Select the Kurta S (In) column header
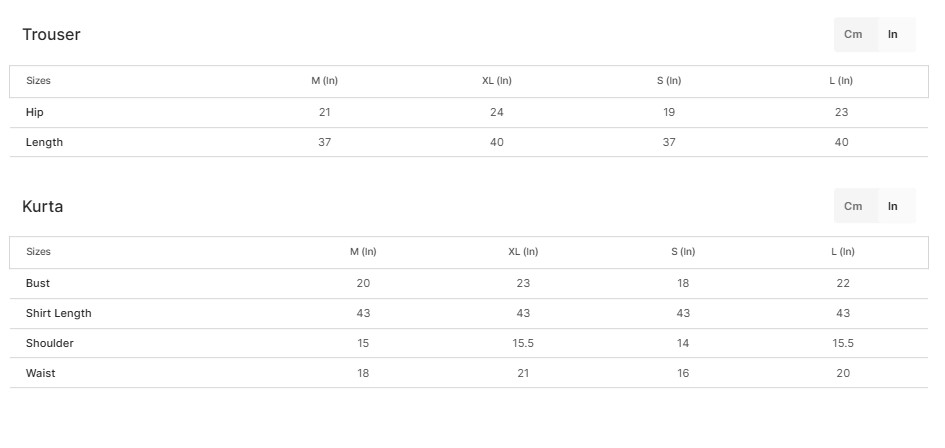This screenshot has height=448, width=945. (x=683, y=251)
